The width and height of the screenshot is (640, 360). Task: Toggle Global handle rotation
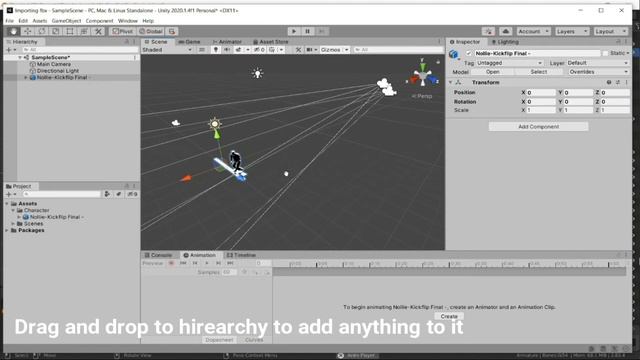[x=151, y=31]
